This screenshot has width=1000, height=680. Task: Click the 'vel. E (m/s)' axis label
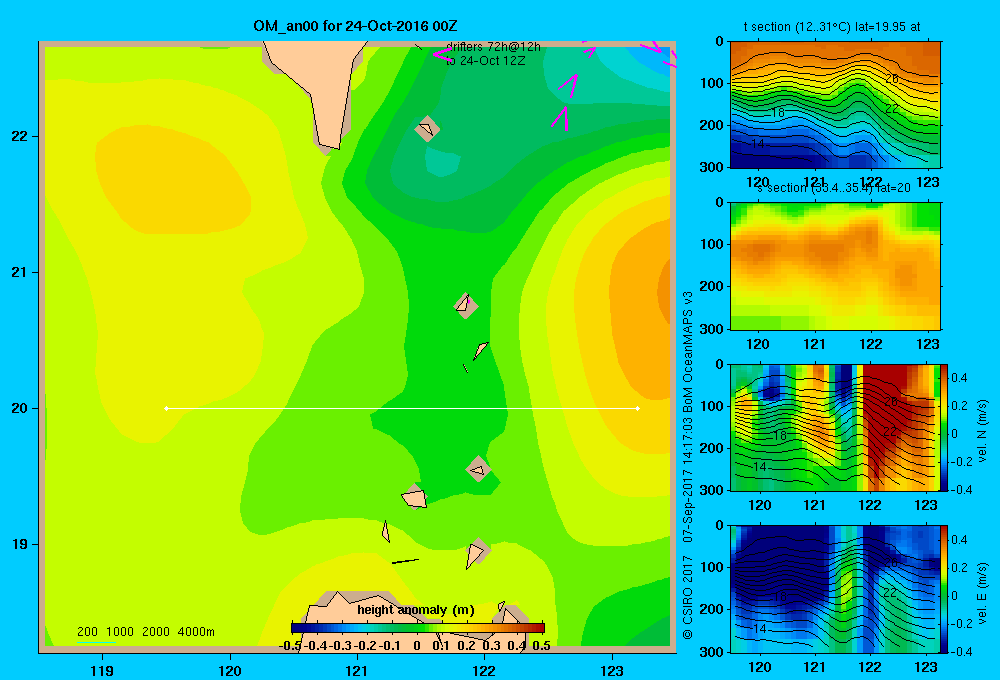pyautogui.click(x=983, y=592)
